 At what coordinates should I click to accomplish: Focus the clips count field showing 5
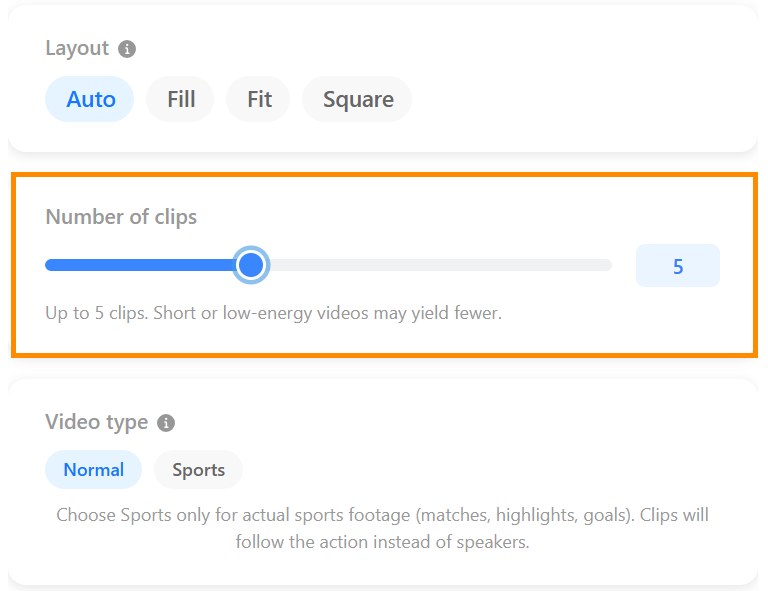pyautogui.click(x=678, y=266)
